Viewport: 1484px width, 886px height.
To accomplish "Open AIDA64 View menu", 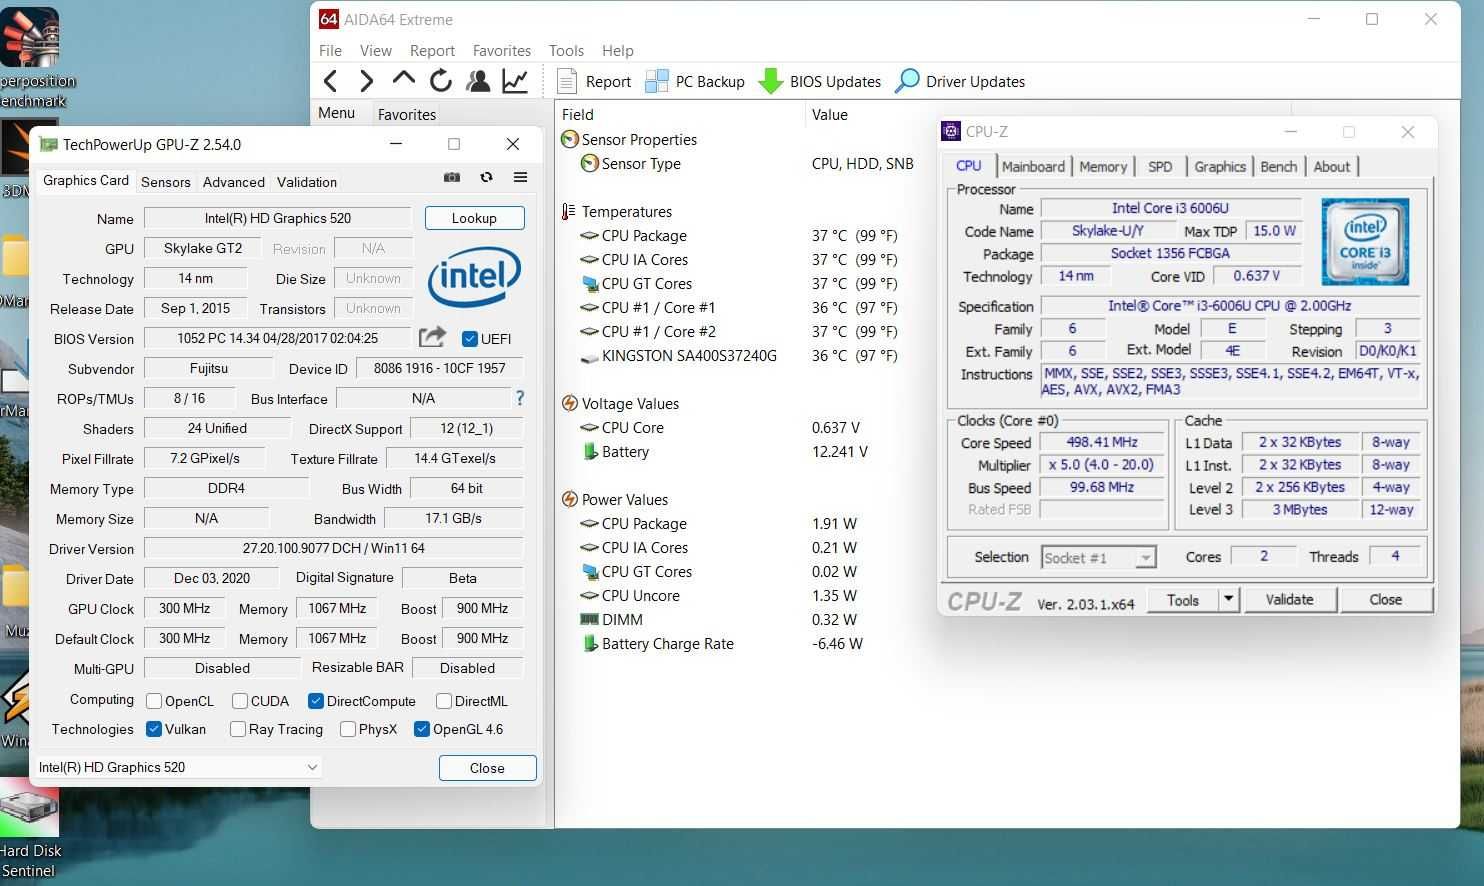I will [x=375, y=50].
